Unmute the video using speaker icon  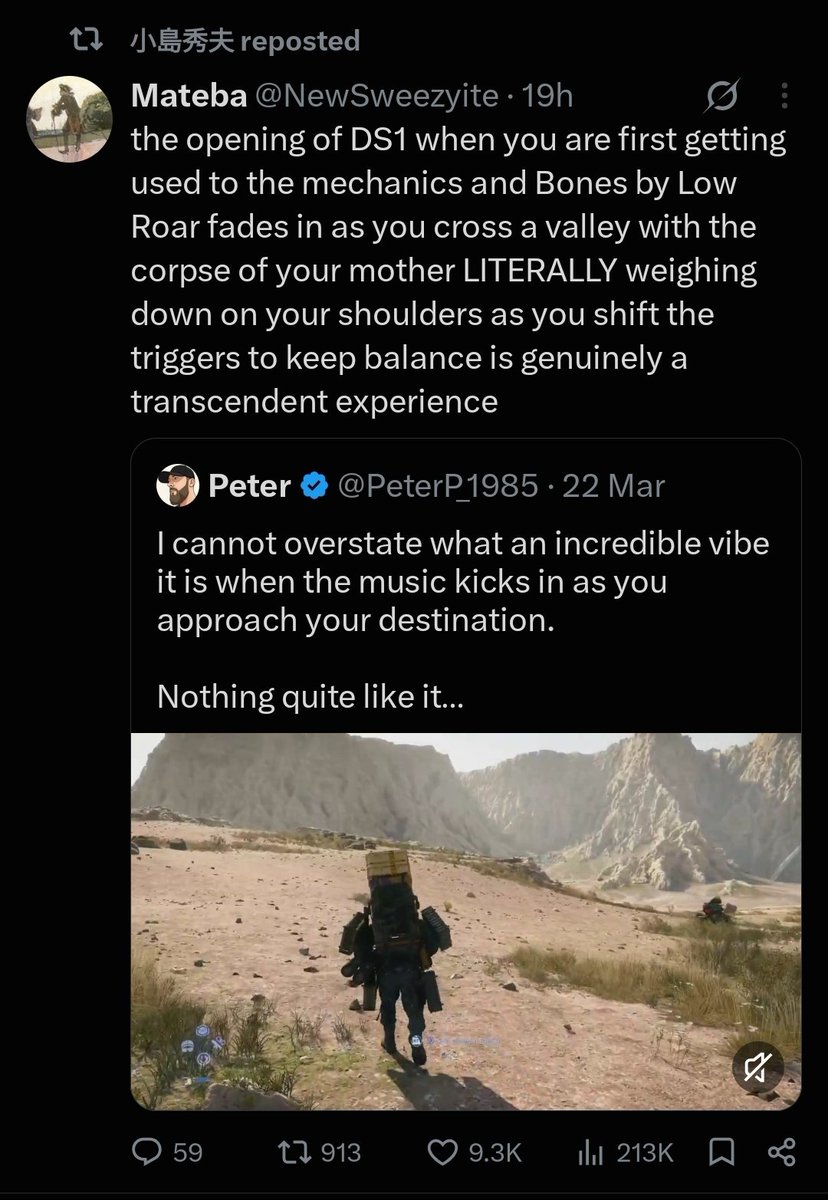[756, 1069]
